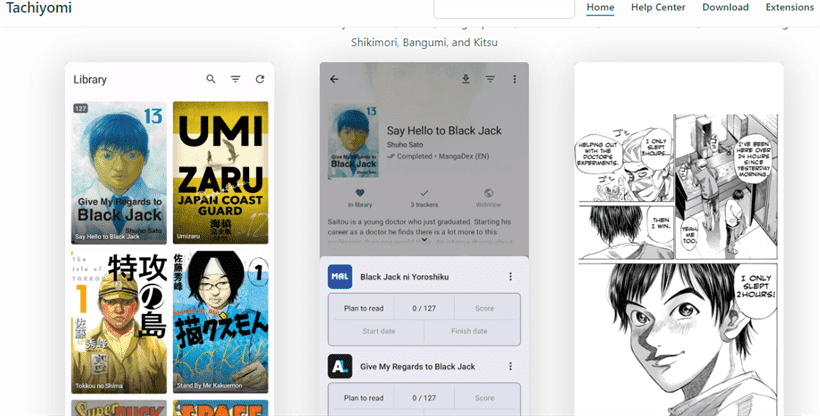Screen dimensions: 820x416
Task: Click the manga details cover thumbnail
Action: 354,140
